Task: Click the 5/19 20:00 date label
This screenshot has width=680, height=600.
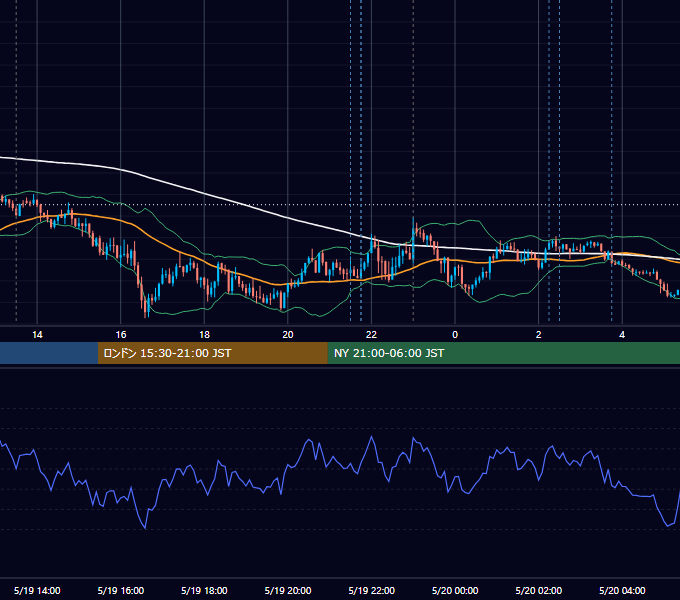Action: click(288, 590)
